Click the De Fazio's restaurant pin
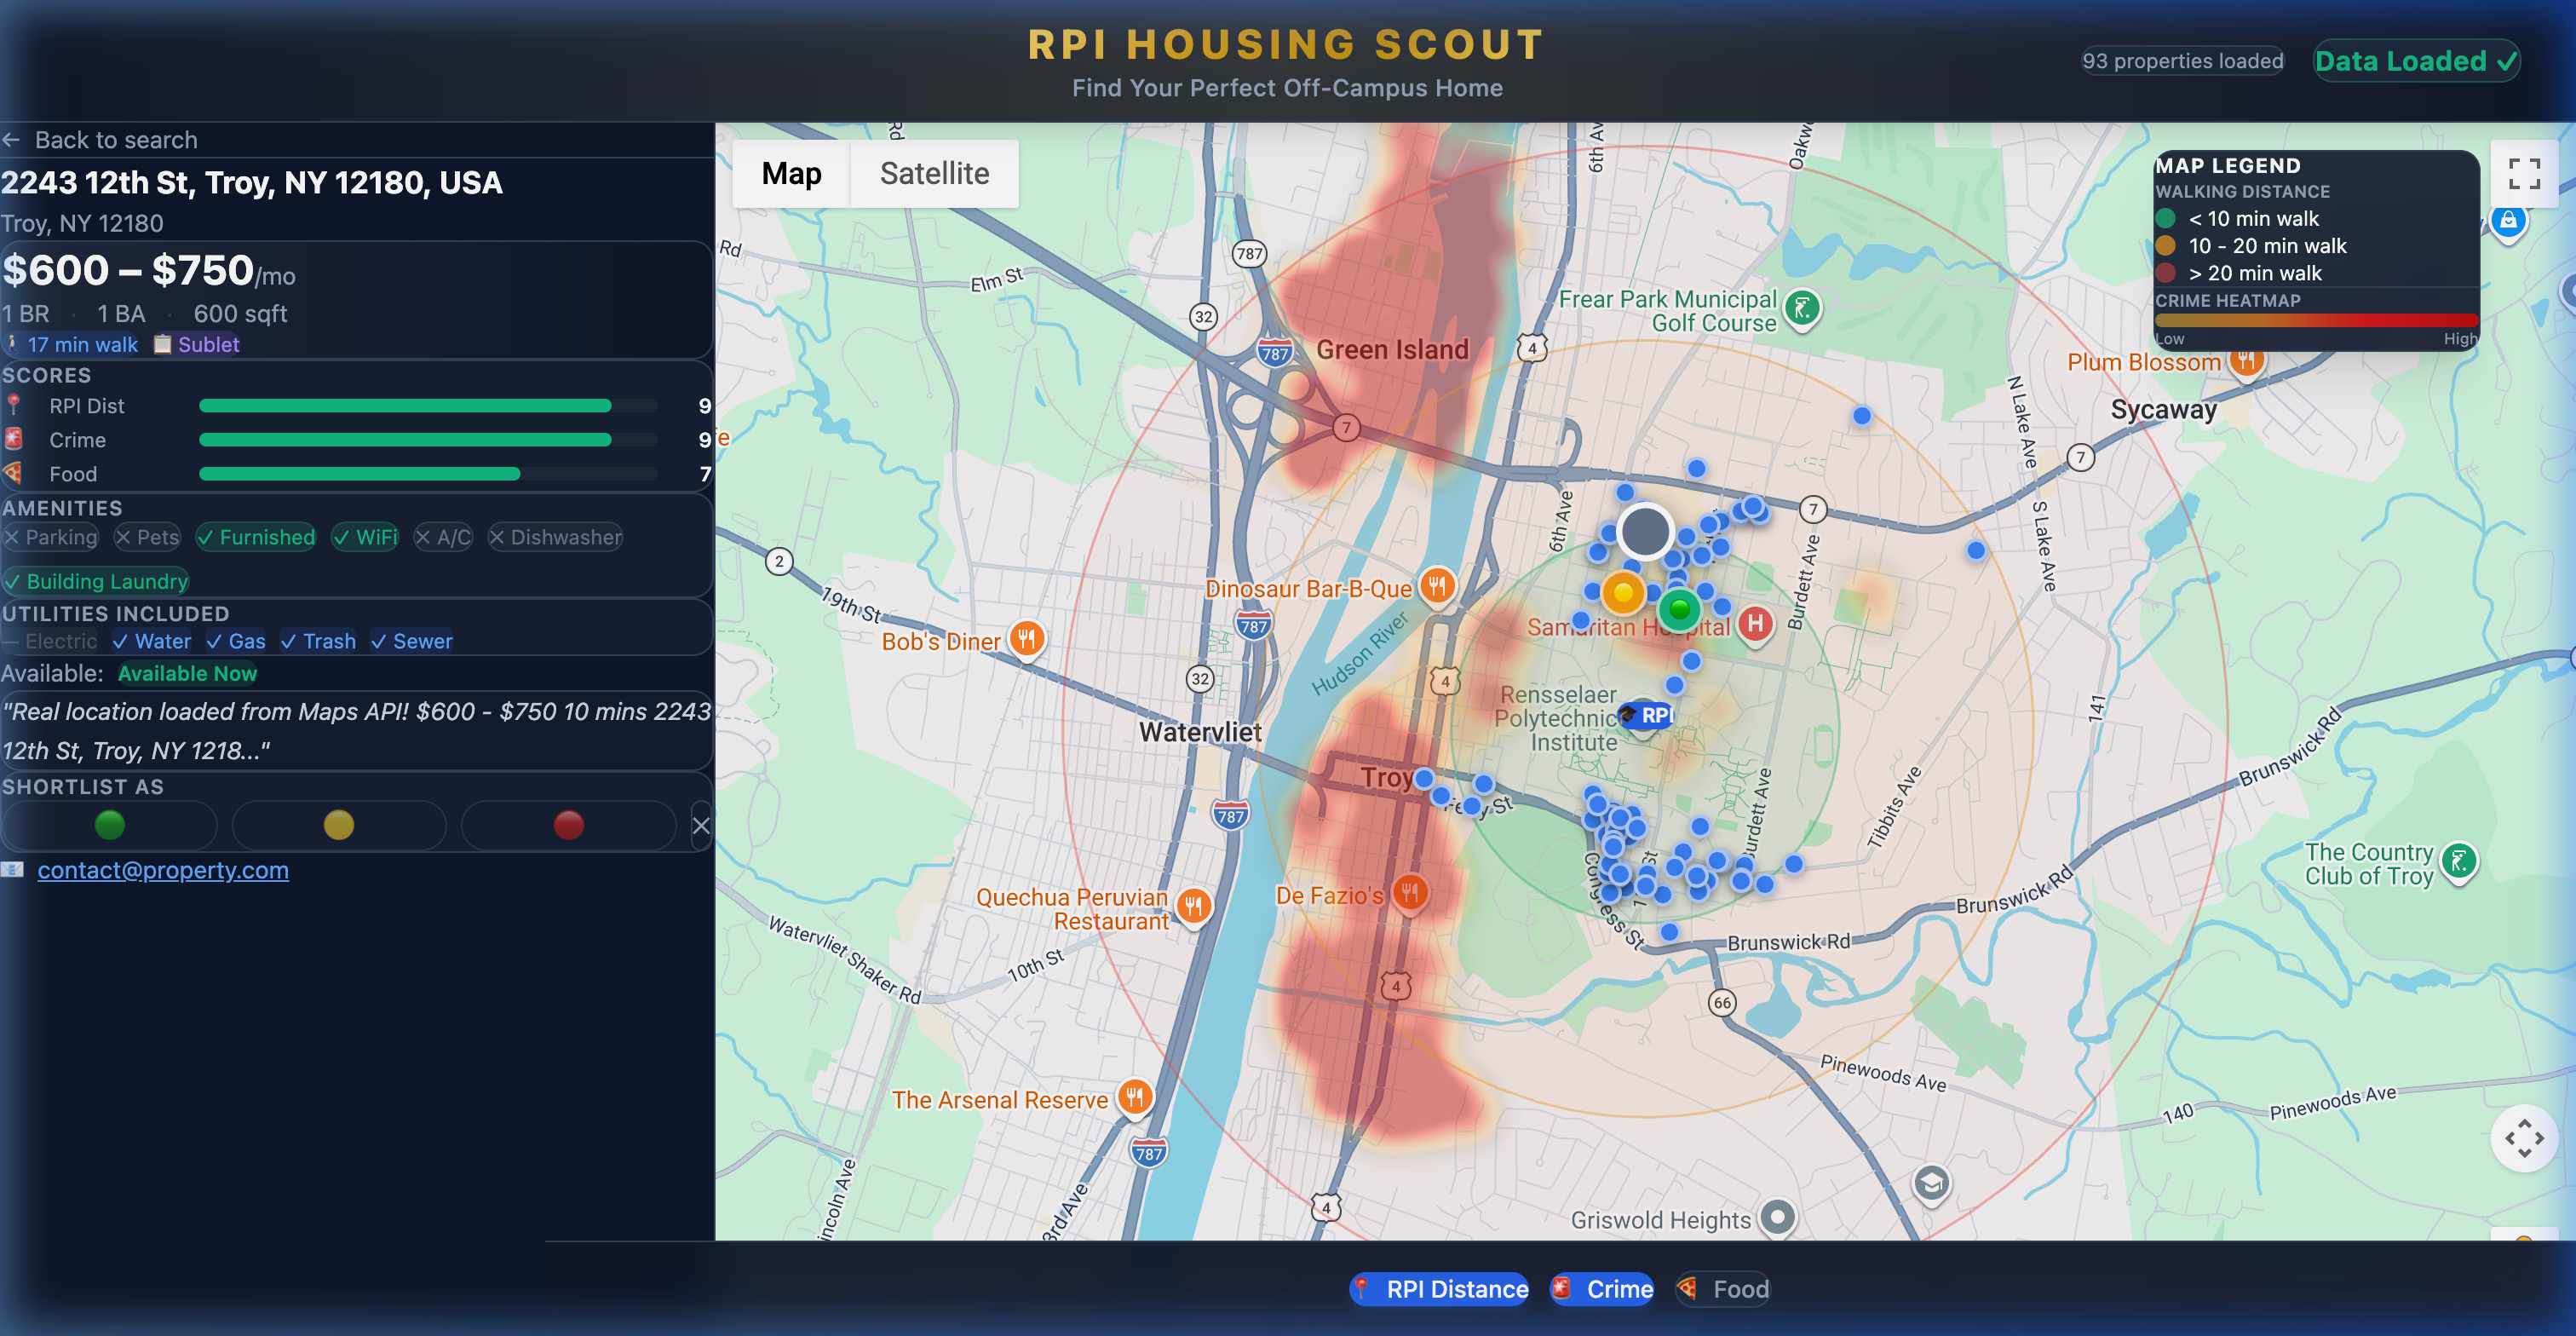2576x1336 pixels. click(1409, 891)
